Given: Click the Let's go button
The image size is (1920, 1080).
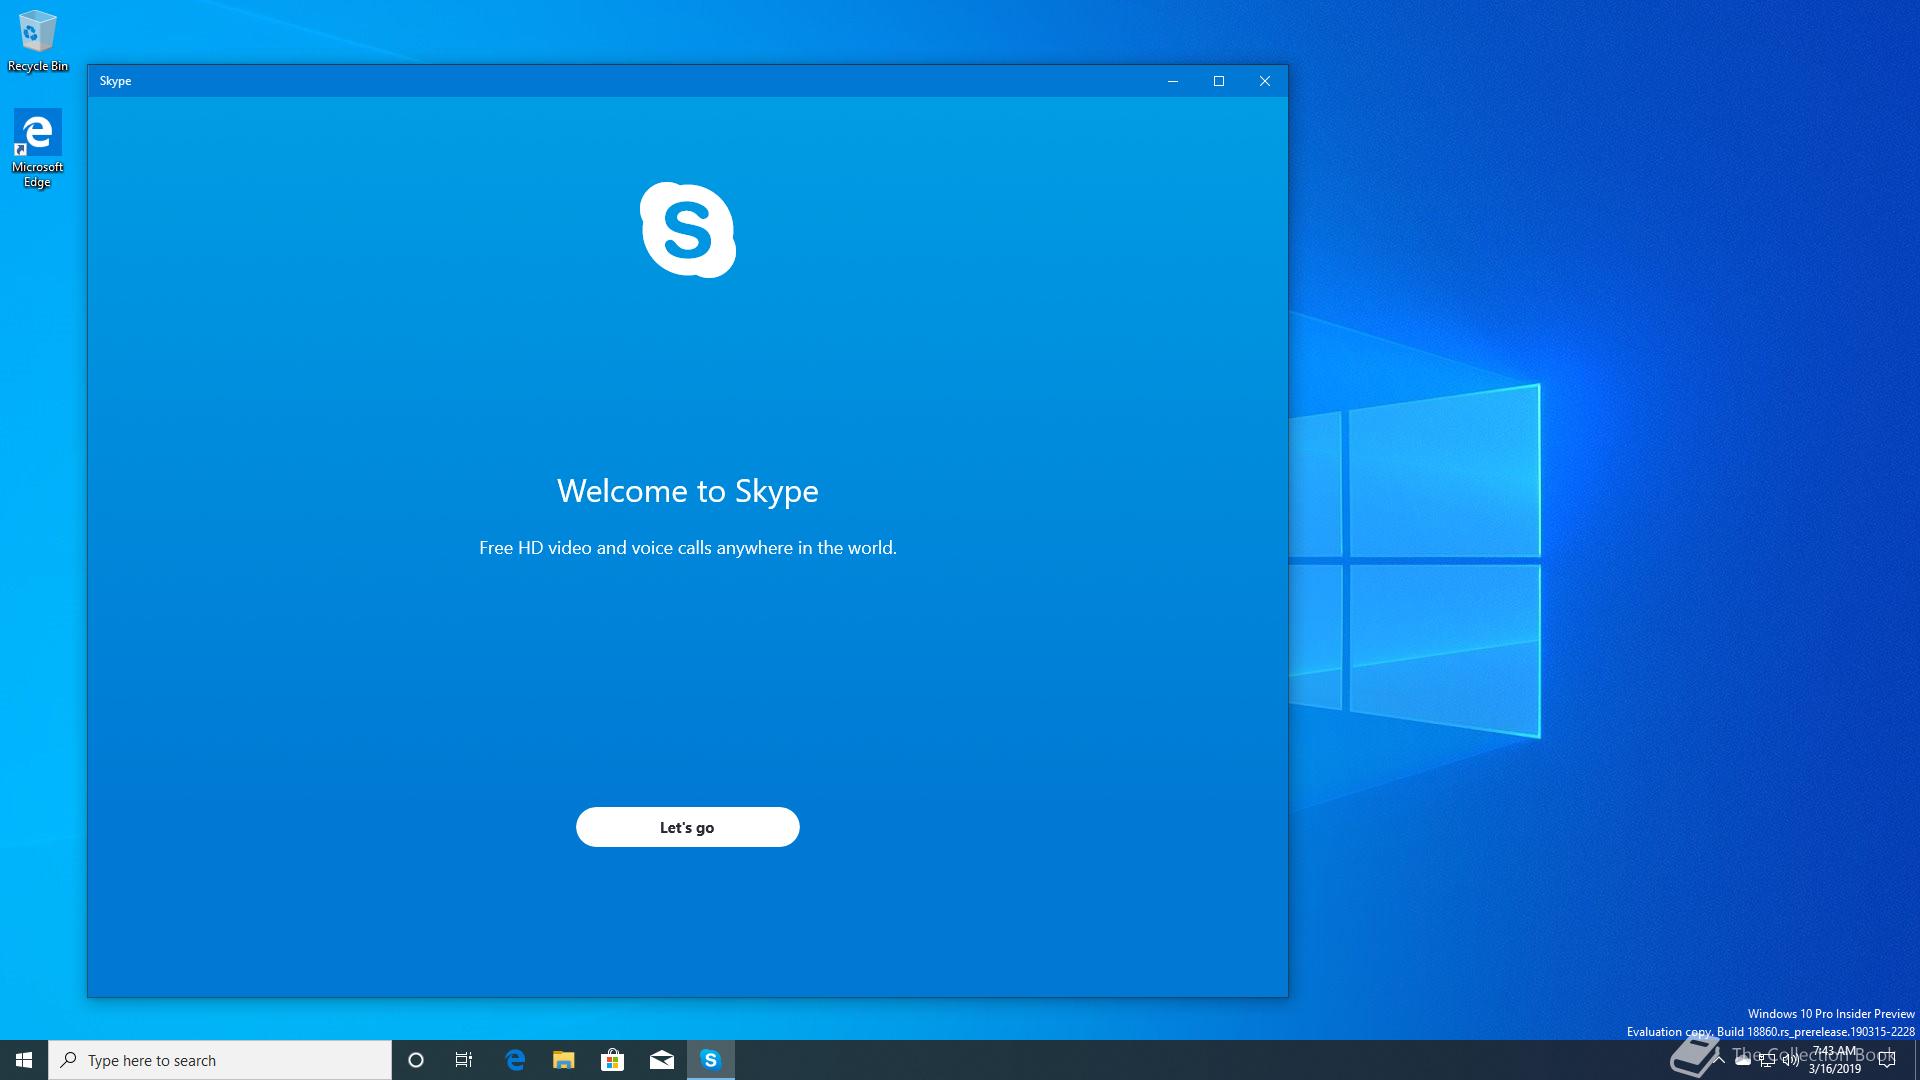Looking at the screenshot, I should point(687,827).
